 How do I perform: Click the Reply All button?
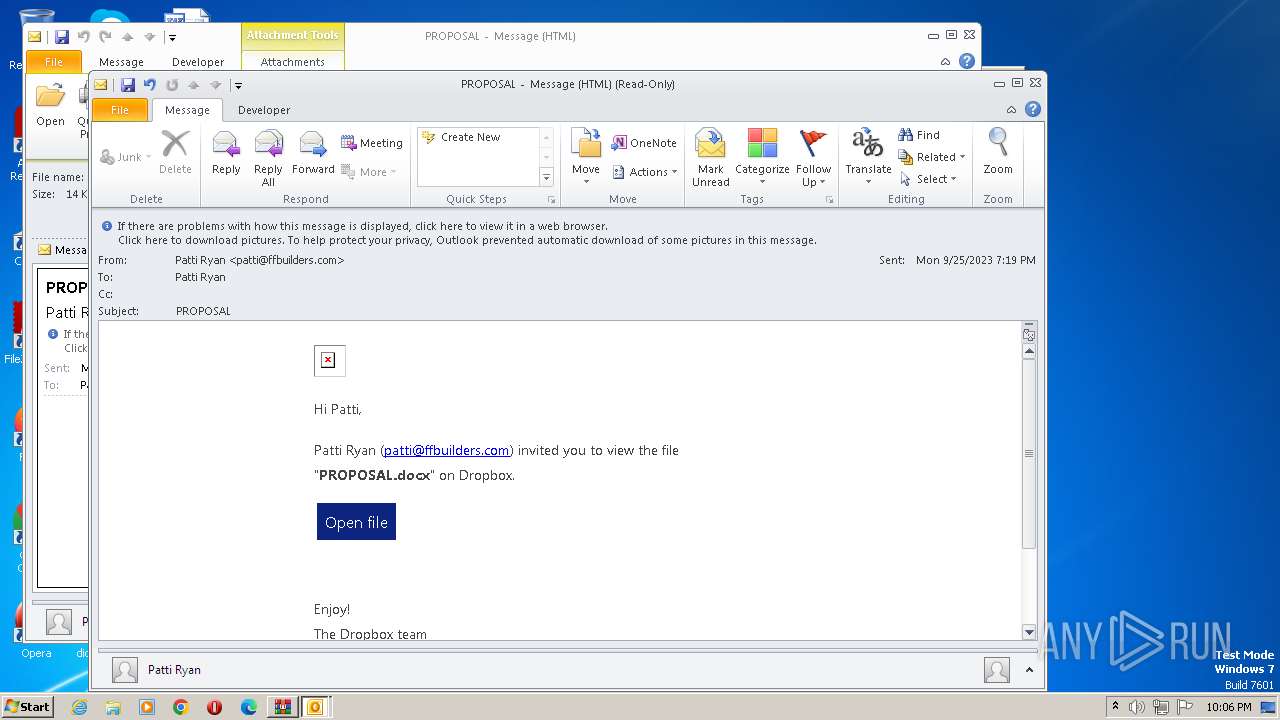(268, 158)
